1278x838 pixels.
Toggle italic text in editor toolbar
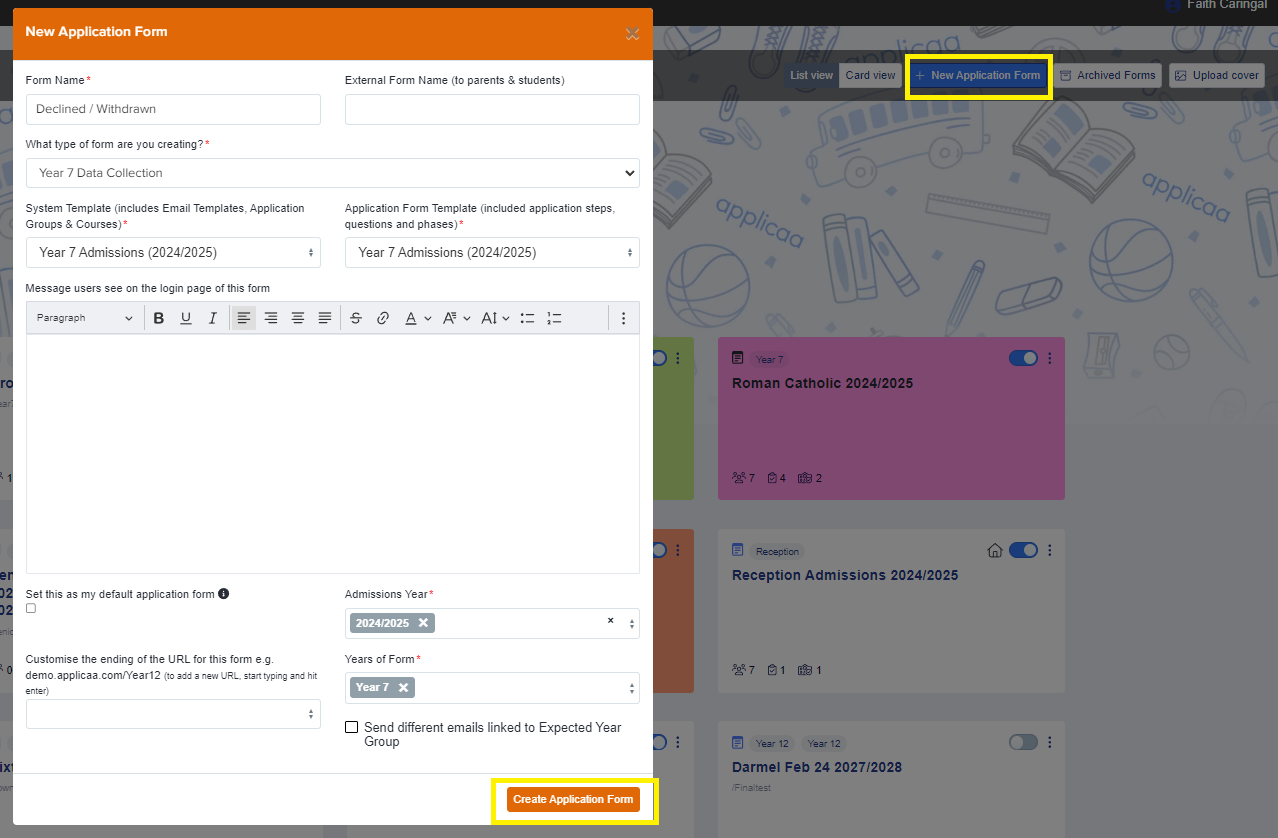tap(212, 318)
